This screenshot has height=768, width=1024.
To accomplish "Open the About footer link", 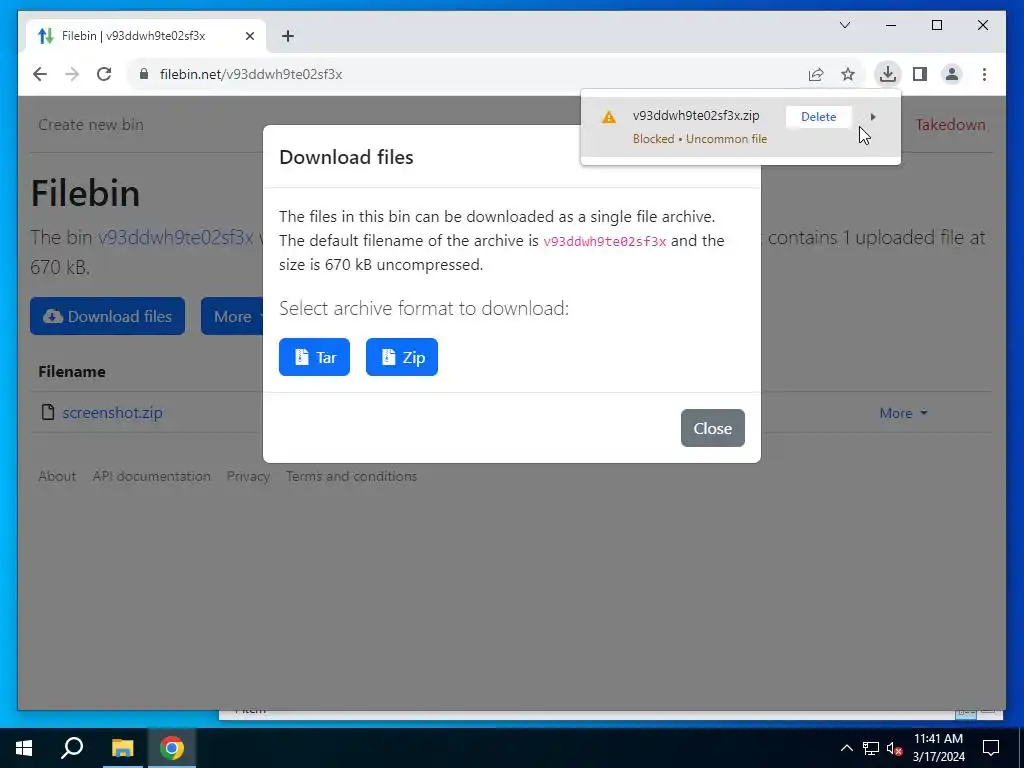I will 57,476.
